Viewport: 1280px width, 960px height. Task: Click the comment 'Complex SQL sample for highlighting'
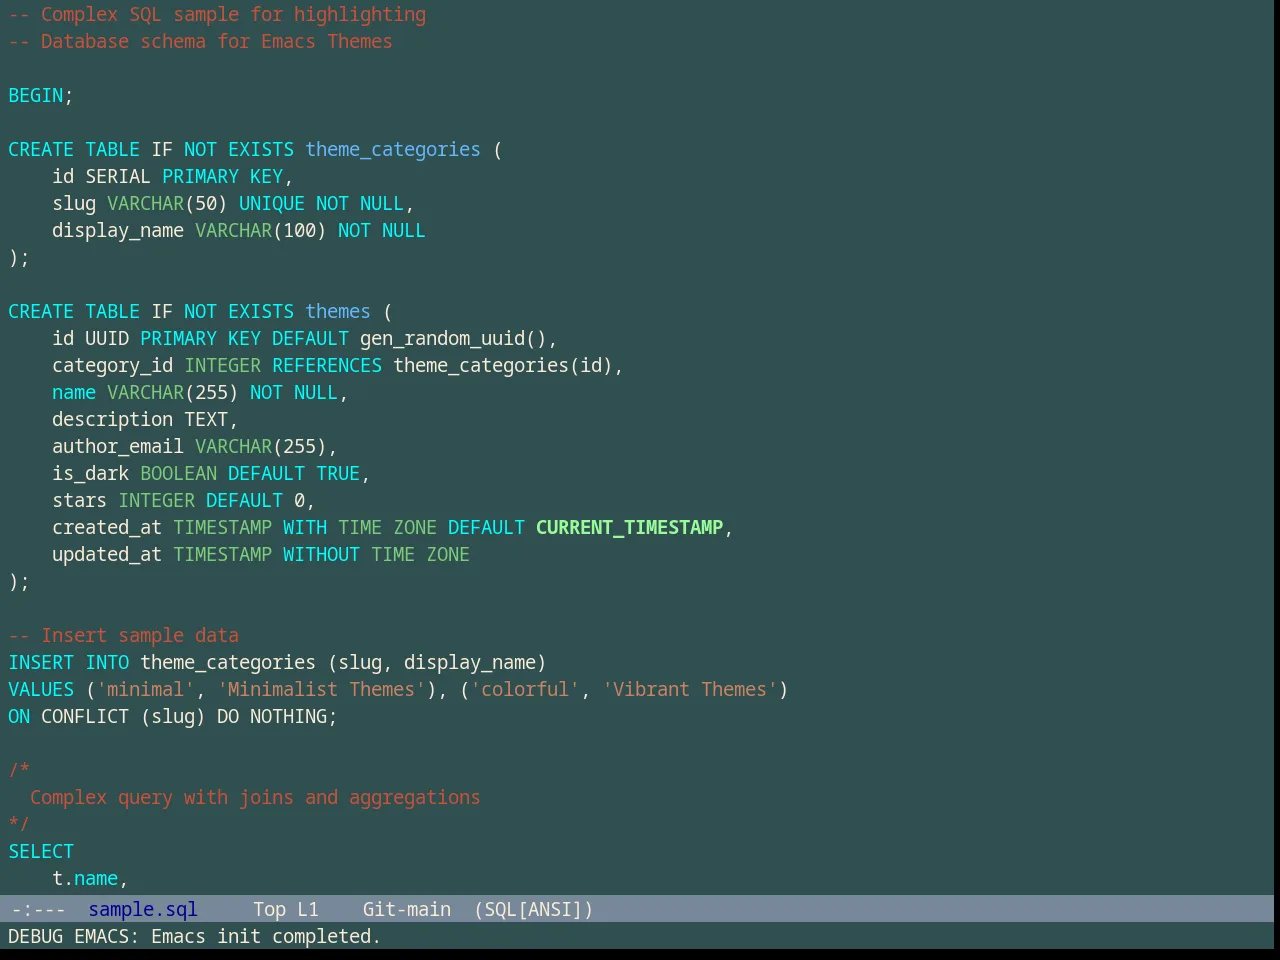(233, 14)
